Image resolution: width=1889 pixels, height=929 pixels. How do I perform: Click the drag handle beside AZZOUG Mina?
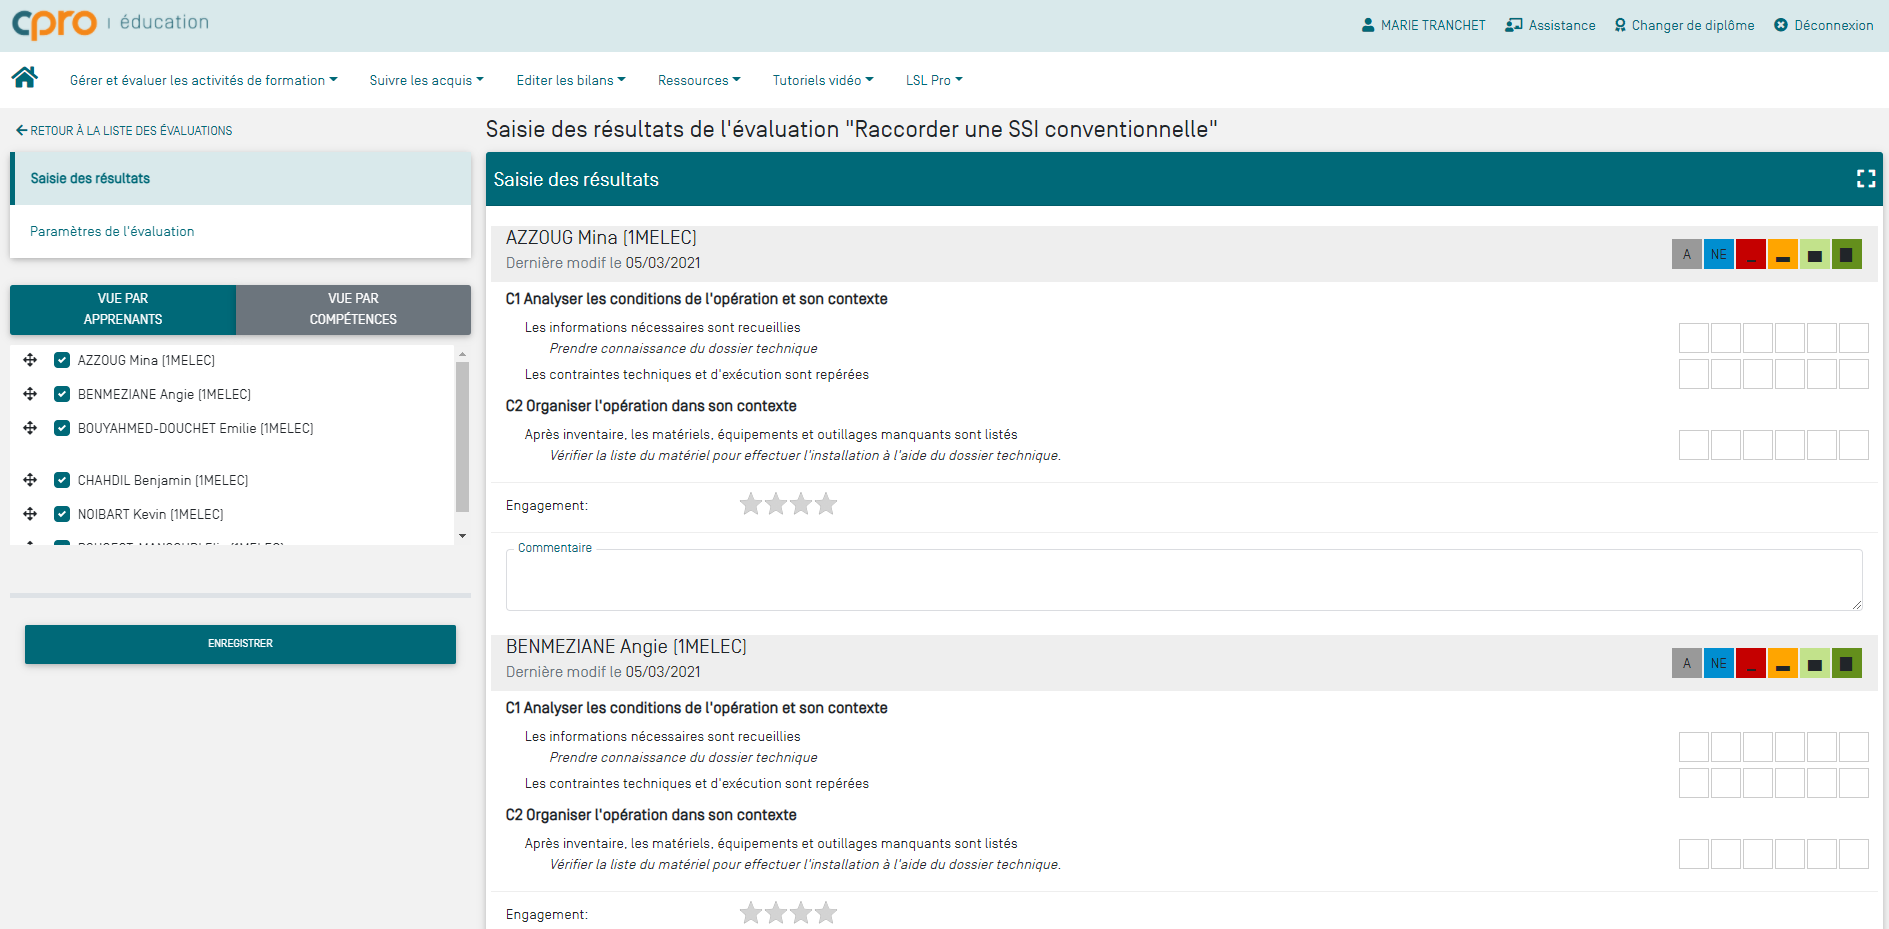[30, 360]
